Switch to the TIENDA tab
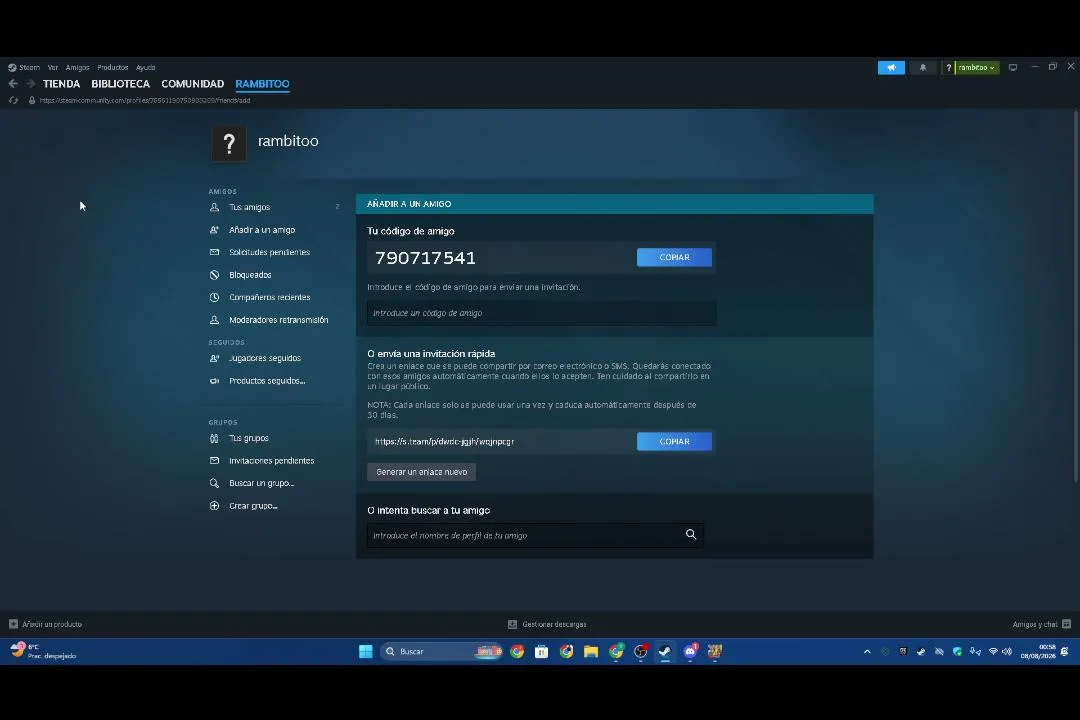1080x720 pixels. (x=61, y=84)
